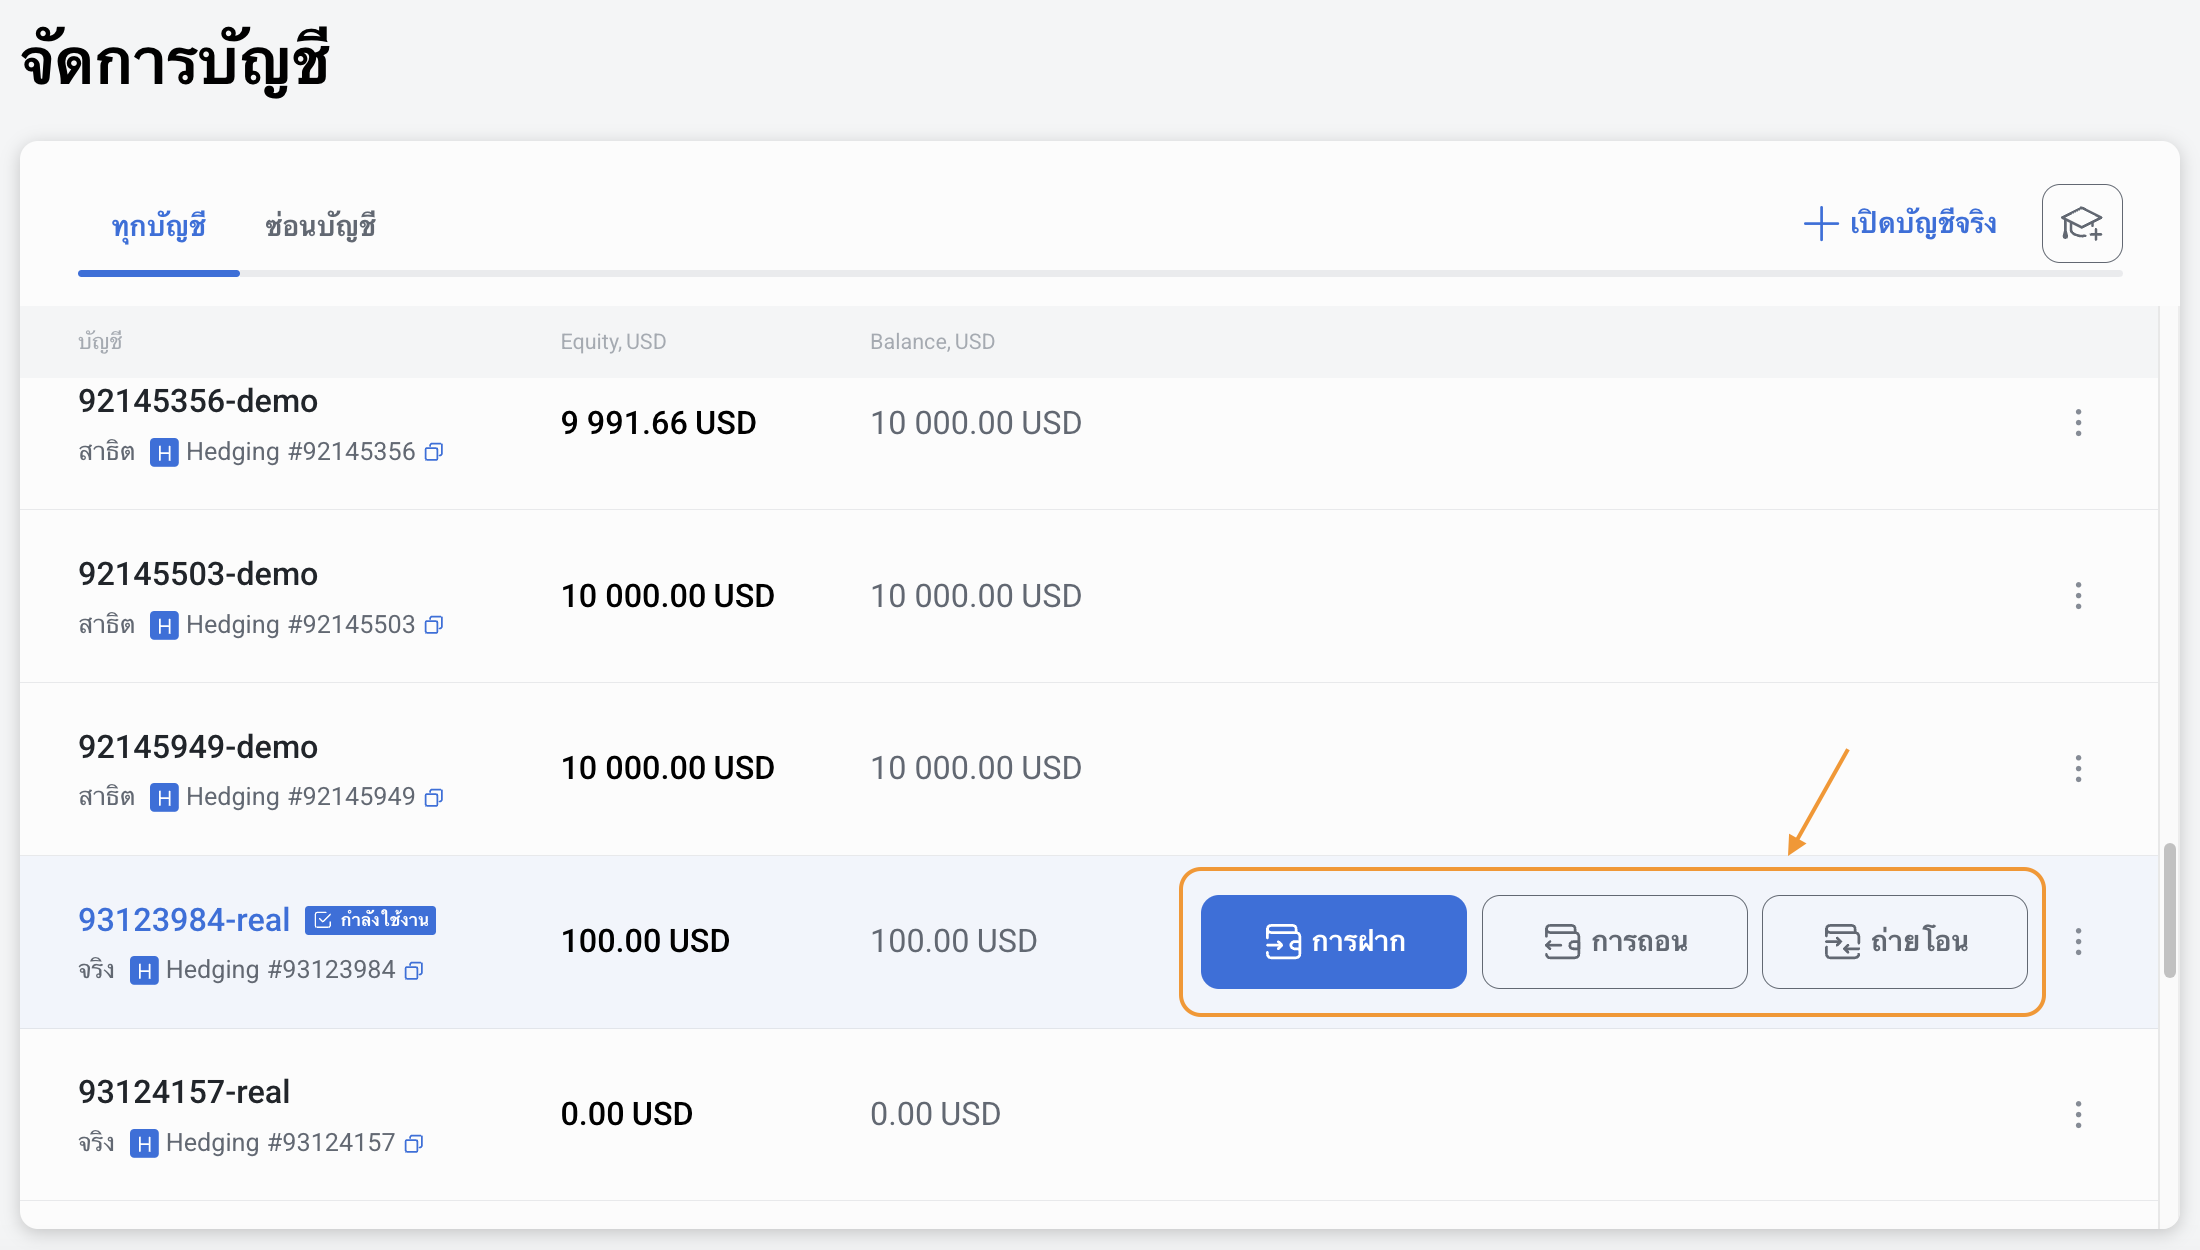This screenshot has height=1250, width=2200.
Task: Open demo account graduation-cap icon button
Action: (x=2081, y=223)
